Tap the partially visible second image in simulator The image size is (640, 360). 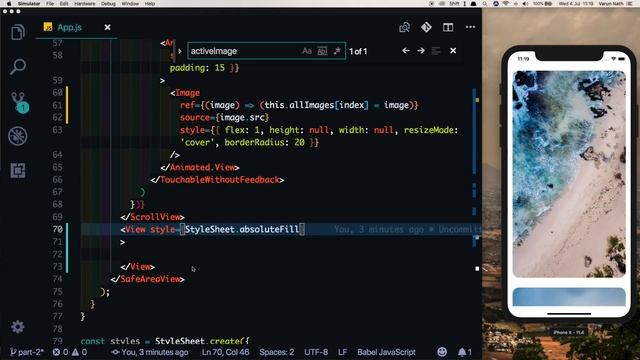[569, 297]
